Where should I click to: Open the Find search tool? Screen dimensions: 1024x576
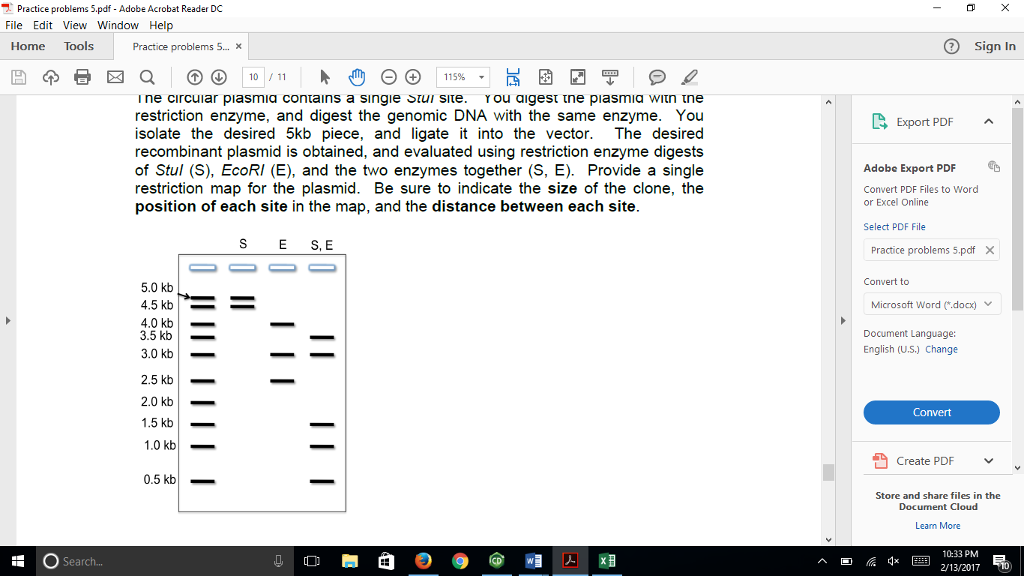[x=146, y=76]
